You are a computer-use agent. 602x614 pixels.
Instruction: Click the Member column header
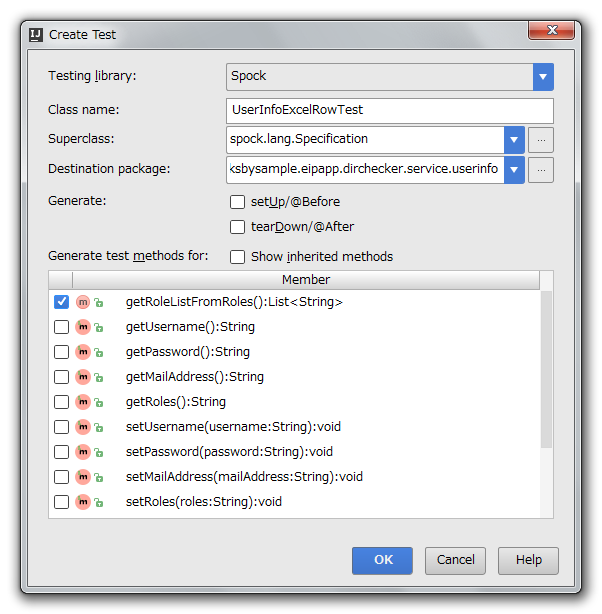click(306, 280)
